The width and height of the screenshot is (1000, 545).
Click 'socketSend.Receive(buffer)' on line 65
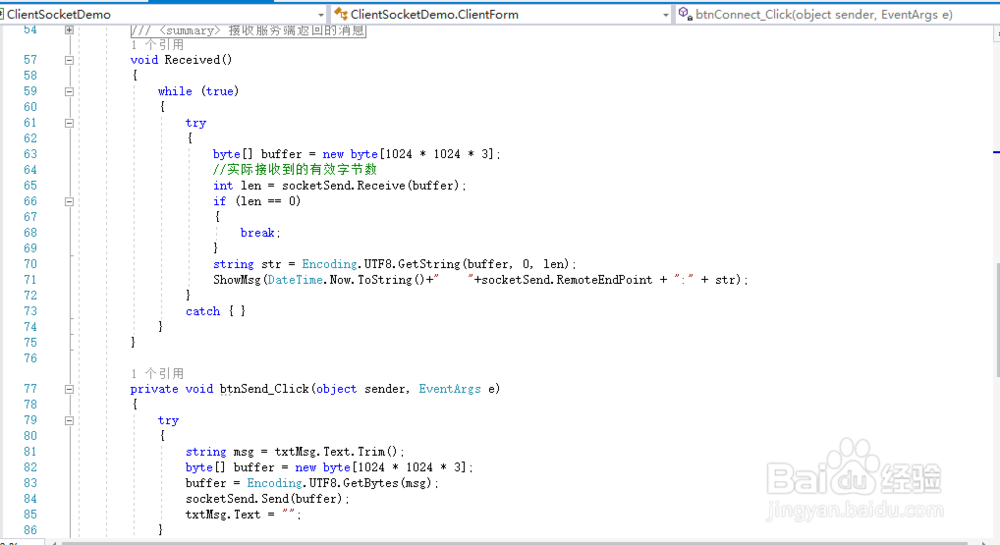pyautogui.click(x=371, y=185)
